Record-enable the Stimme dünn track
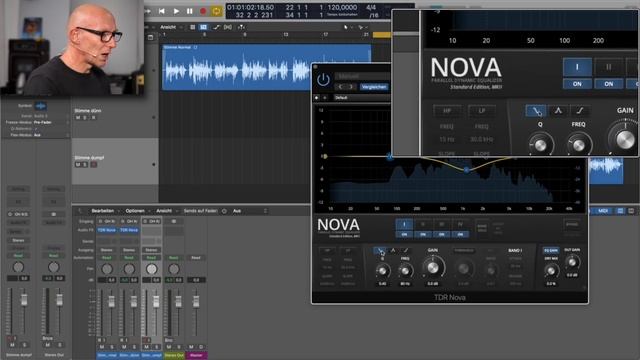Viewport: 640px width, 360px height. pyautogui.click(x=93, y=118)
